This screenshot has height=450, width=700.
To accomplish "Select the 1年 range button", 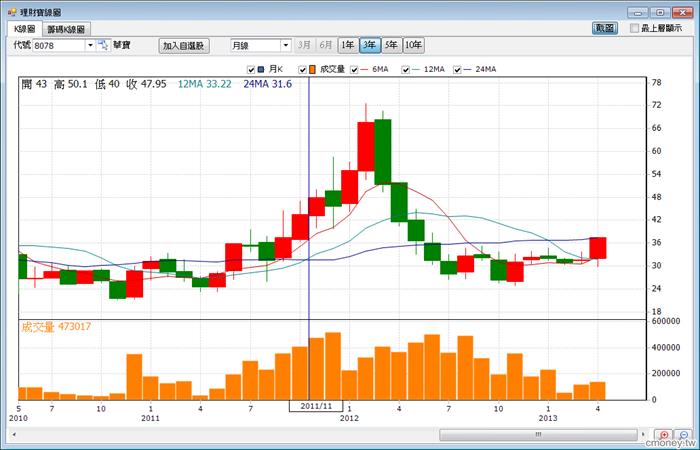I will pyautogui.click(x=348, y=45).
